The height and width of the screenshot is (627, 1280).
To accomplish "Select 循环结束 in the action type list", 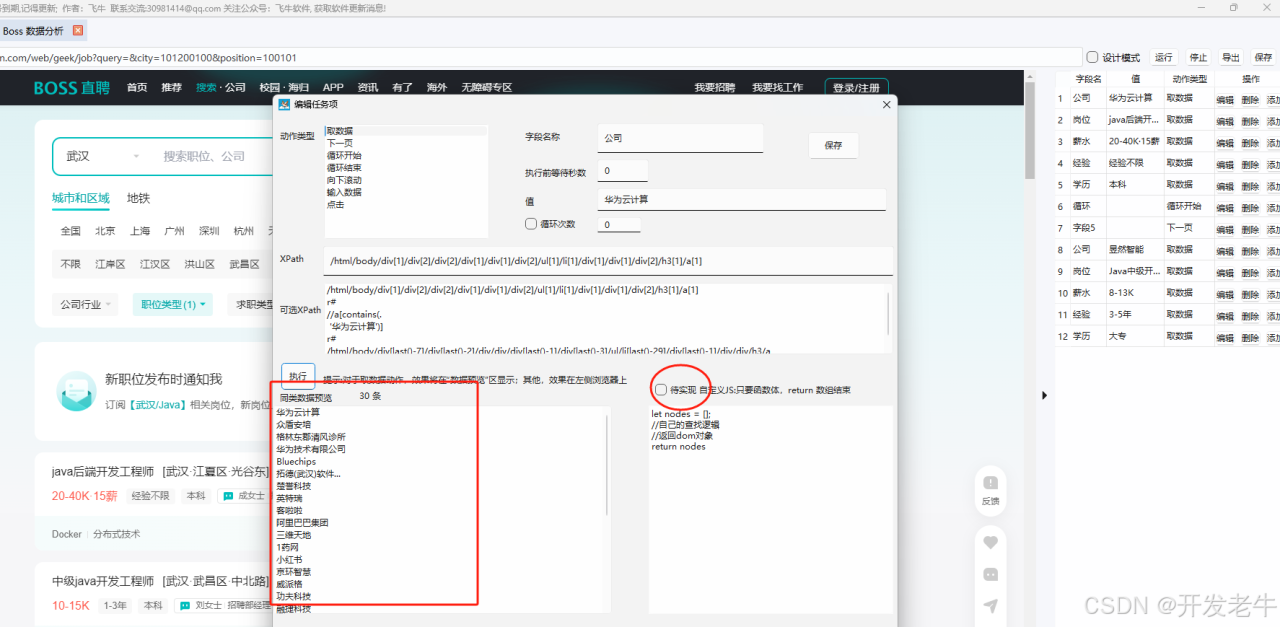I will tap(405, 168).
